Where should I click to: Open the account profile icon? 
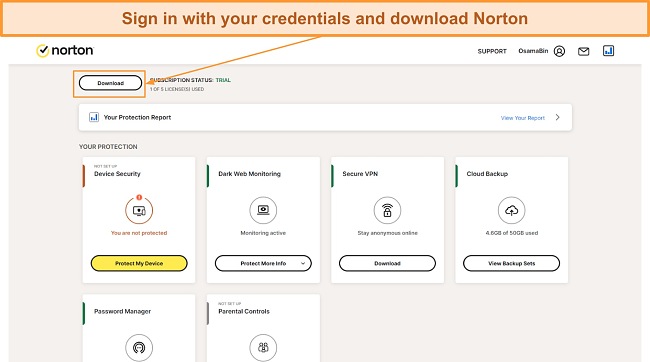tap(559, 51)
